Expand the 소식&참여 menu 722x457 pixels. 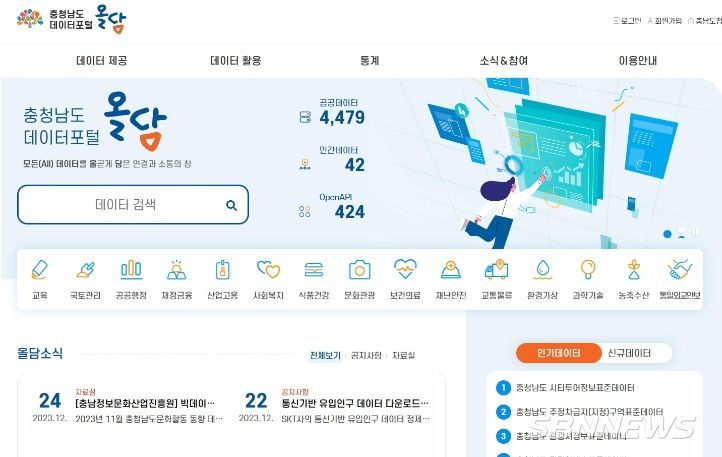pos(503,60)
